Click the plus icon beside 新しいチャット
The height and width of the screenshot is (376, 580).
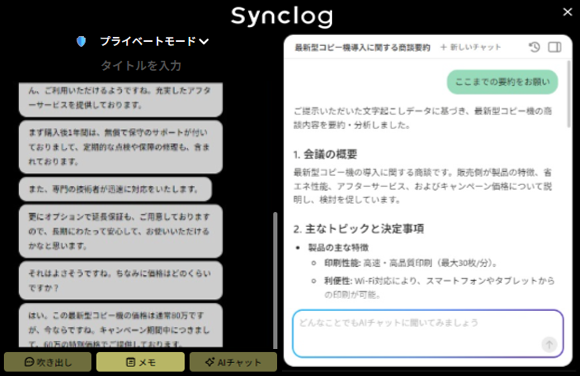tap(444, 47)
